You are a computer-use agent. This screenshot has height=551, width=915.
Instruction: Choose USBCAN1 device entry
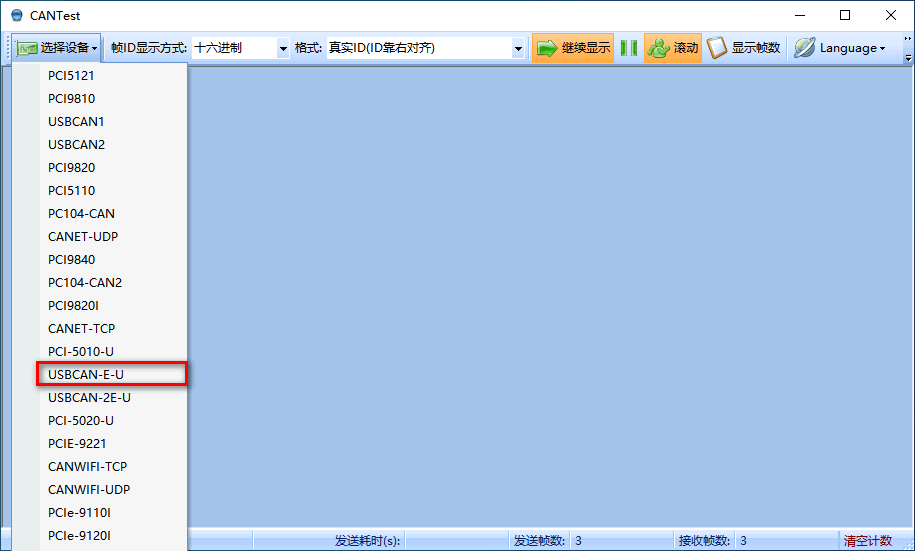tap(76, 121)
